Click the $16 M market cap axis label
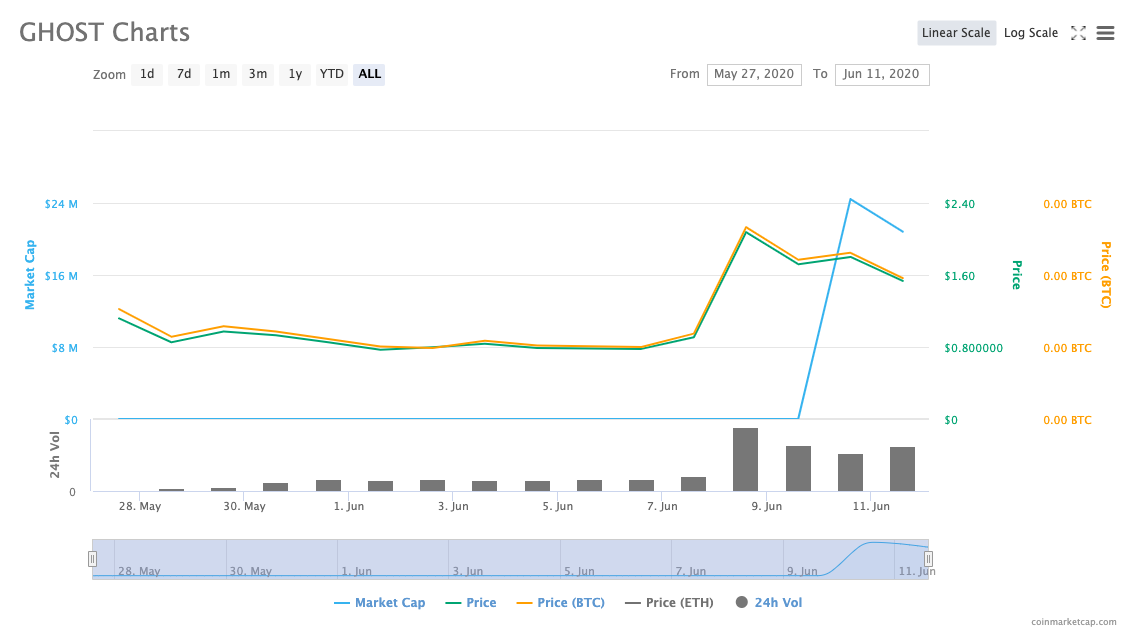1141x643 pixels. click(61, 276)
